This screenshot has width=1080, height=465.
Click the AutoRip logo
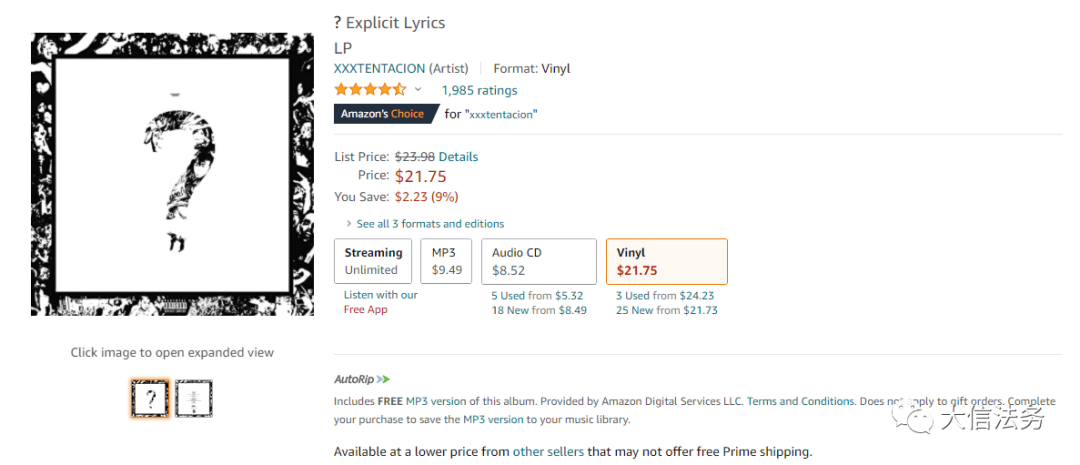coord(362,379)
